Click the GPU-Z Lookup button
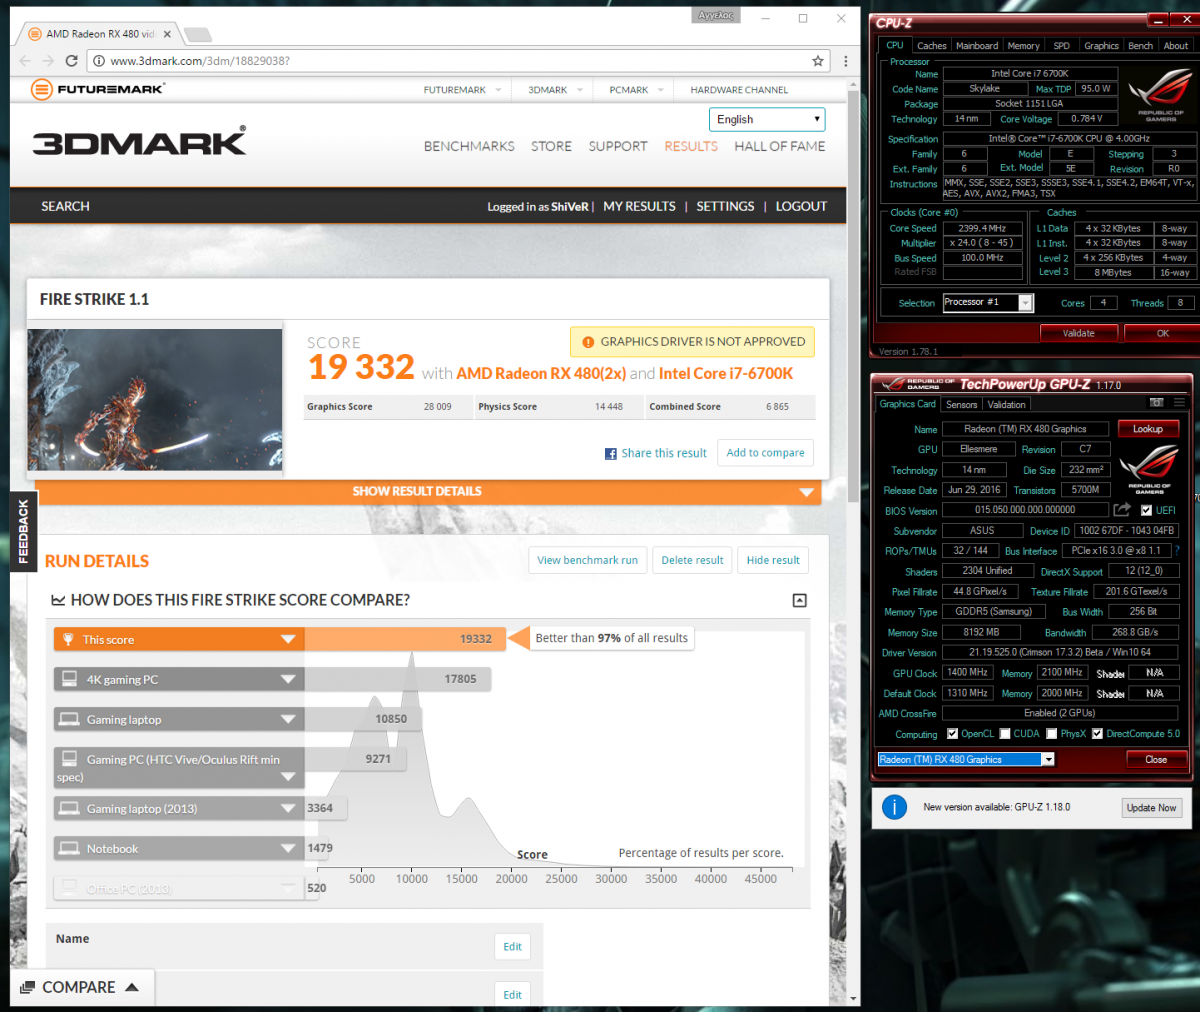Viewport: 1200px width, 1012px height. point(1148,429)
